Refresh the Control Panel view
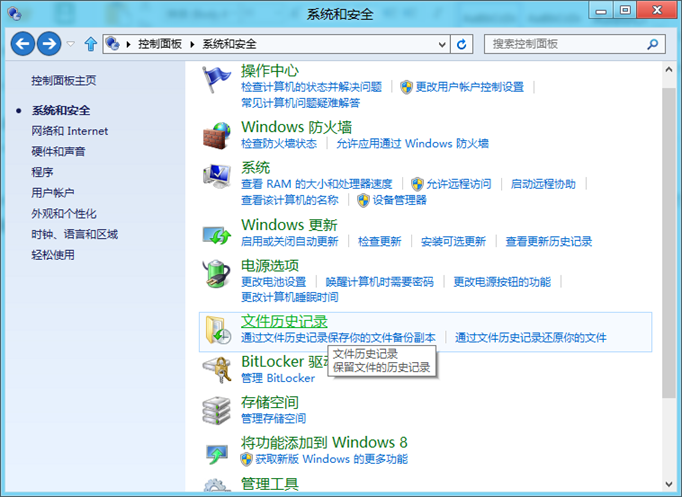The width and height of the screenshot is (682, 497). pos(461,44)
